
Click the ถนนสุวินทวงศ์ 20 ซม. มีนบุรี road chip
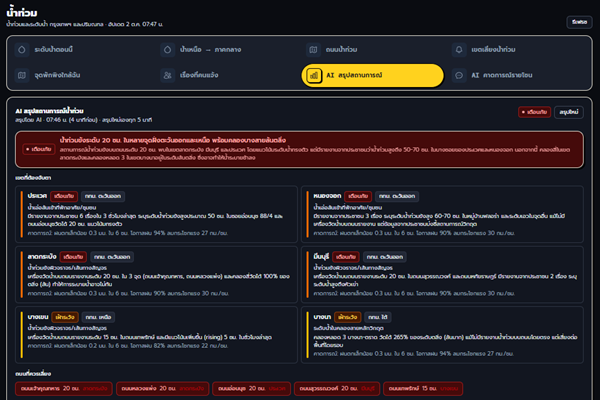[337, 389]
